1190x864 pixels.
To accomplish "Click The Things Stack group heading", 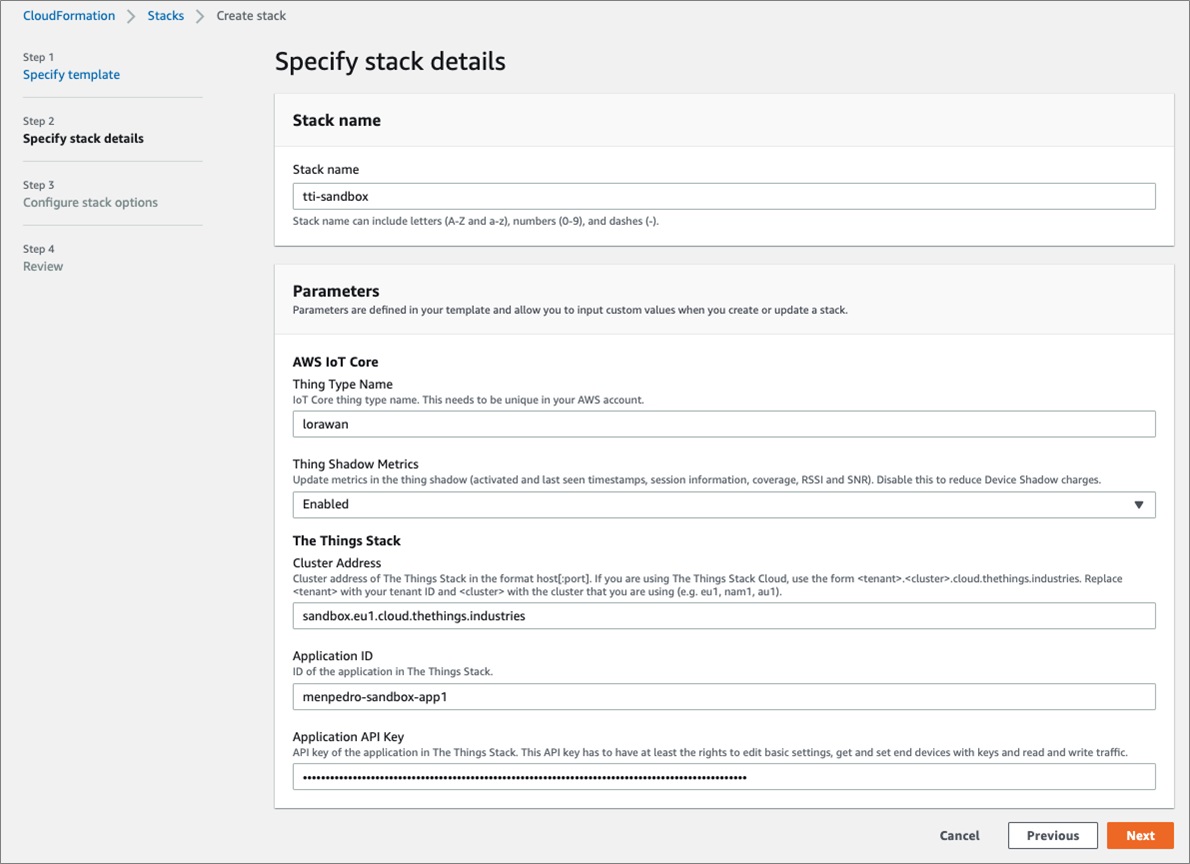I will coord(347,541).
